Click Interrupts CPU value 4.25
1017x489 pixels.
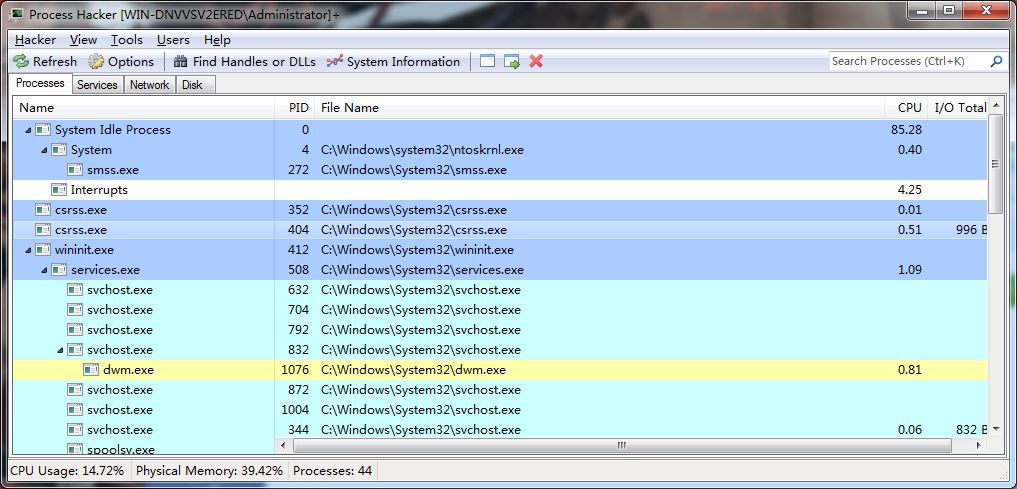point(909,190)
